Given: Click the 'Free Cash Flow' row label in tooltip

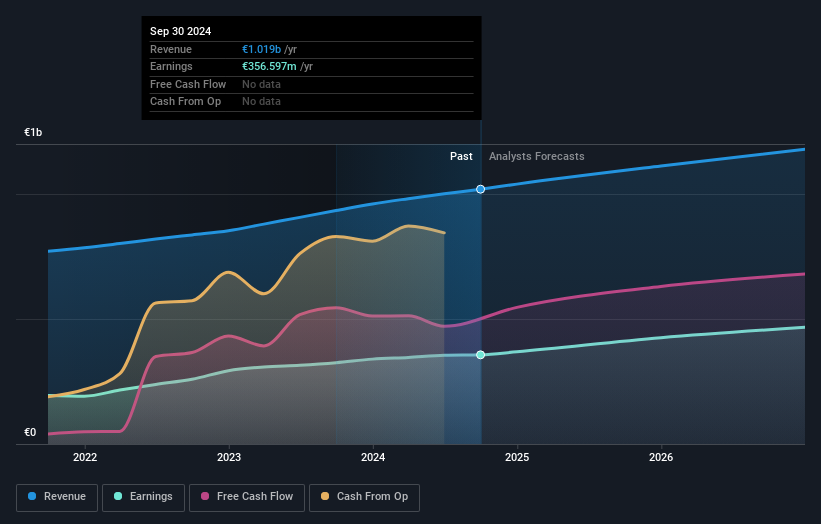Looking at the screenshot, I should click(x=188, y=84).
